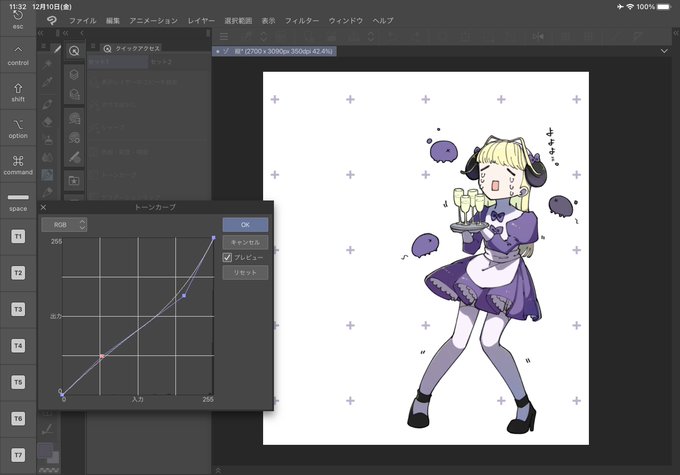Viewport: 680px width, 475px height.
Task: Open the quick access magnifier dock icon
Action: 74,51
